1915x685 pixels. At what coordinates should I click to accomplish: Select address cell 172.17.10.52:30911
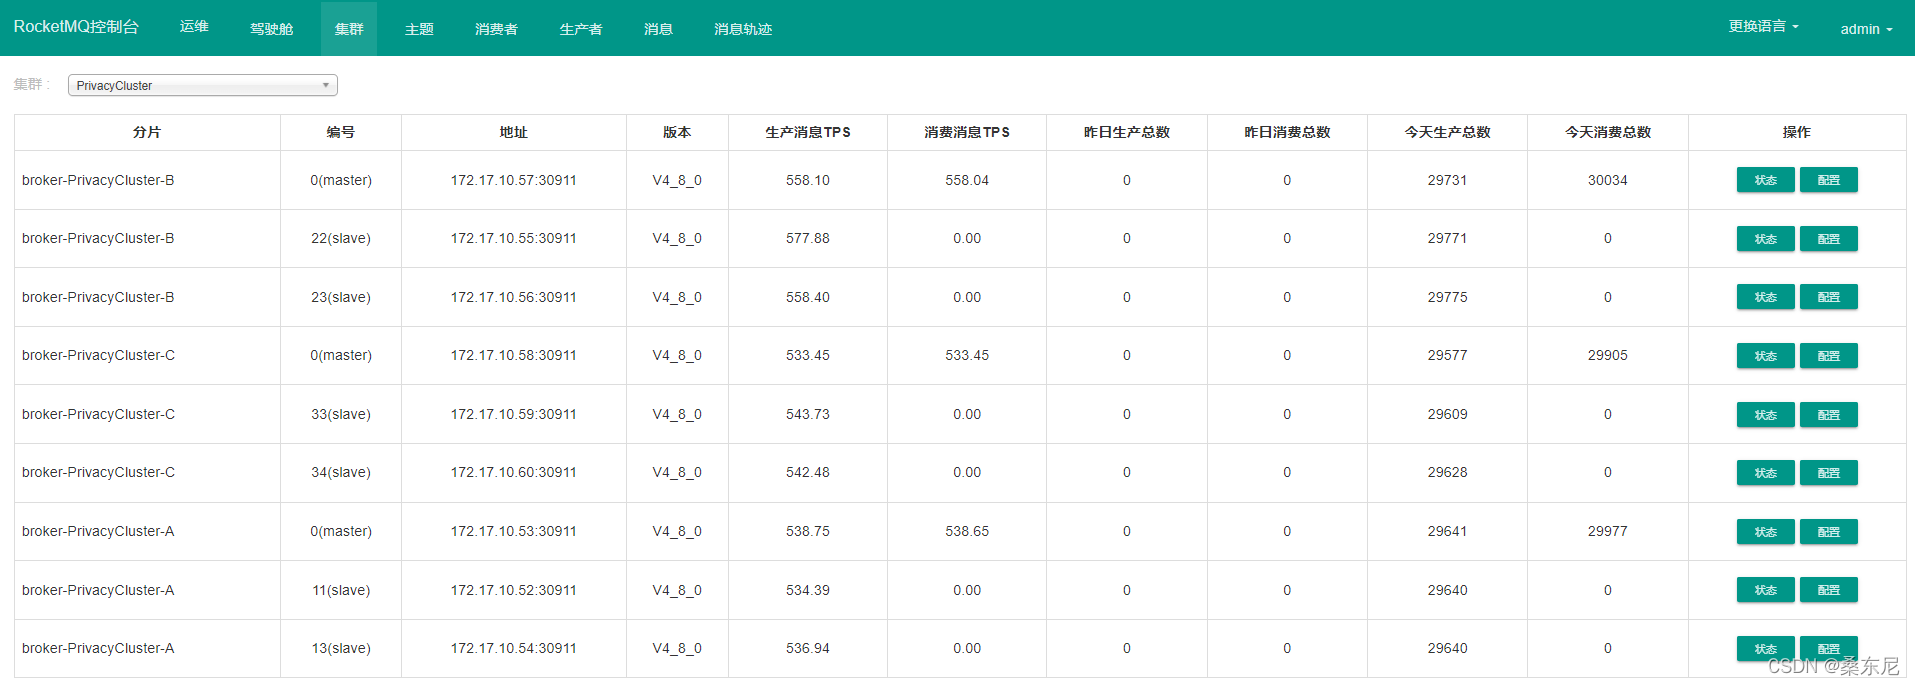(x=513, y=590)
